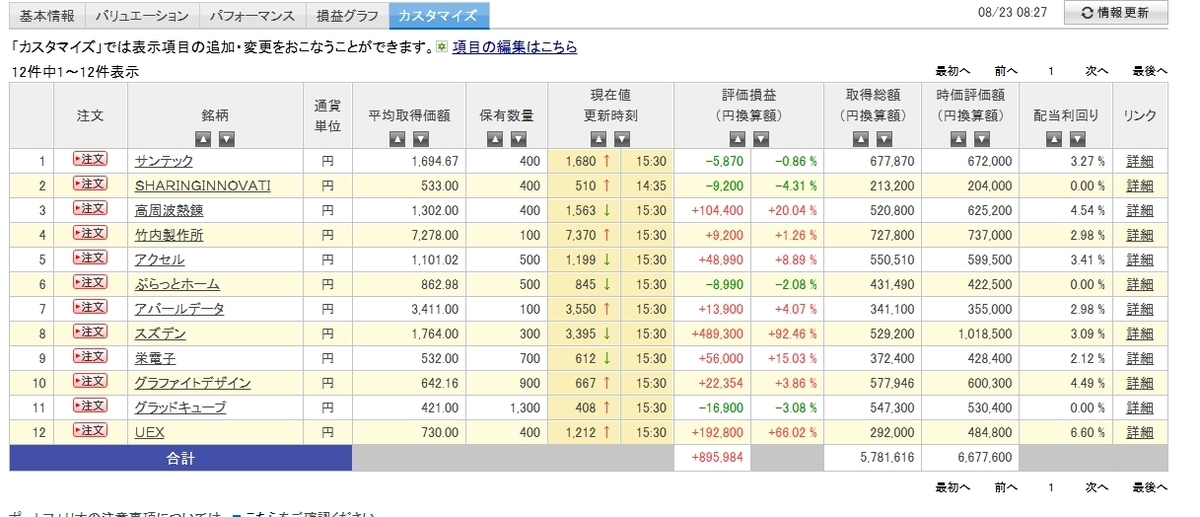Switch to バリュエーション tab
Image resolution: width=1200 pixels, height=517 pixels.
[x=141, y=16]
